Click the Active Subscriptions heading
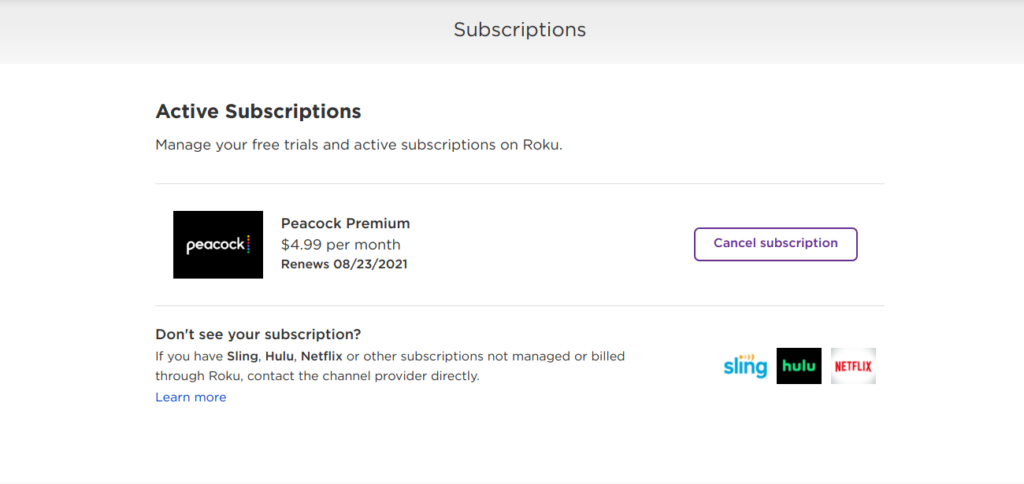The height and width of the screenshot is (484, 1024). (259, 111)
